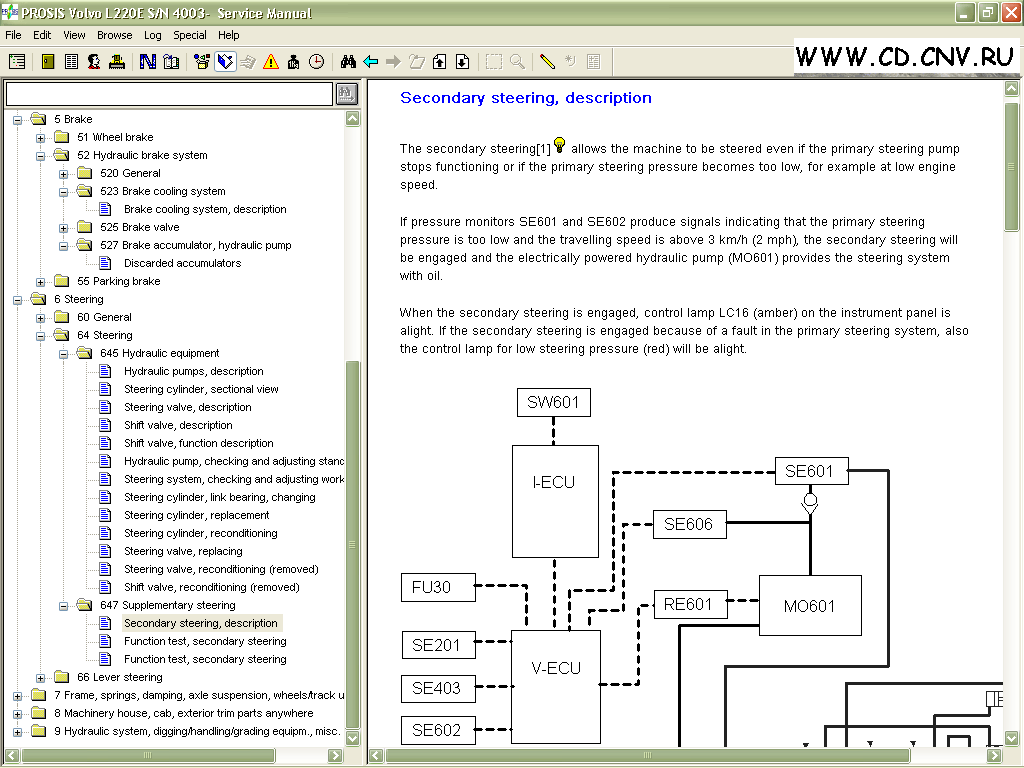1024x768 pixels.
Task: Click the lightbulb note icon in the text
Action: pos(560,144)
